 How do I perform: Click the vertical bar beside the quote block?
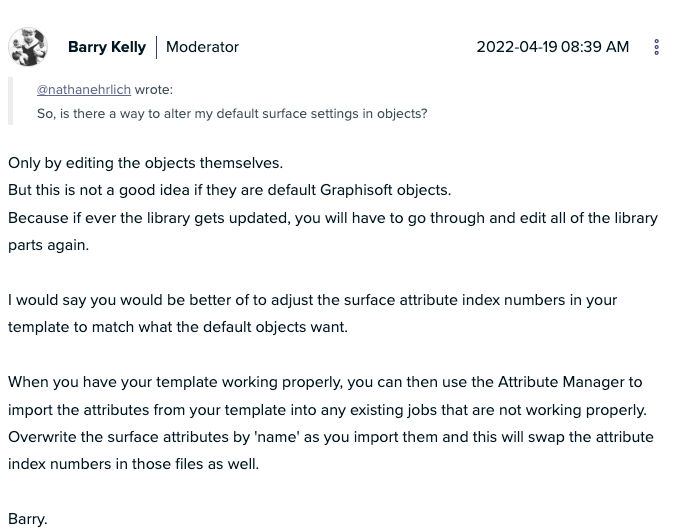click(x=10, y=101)
